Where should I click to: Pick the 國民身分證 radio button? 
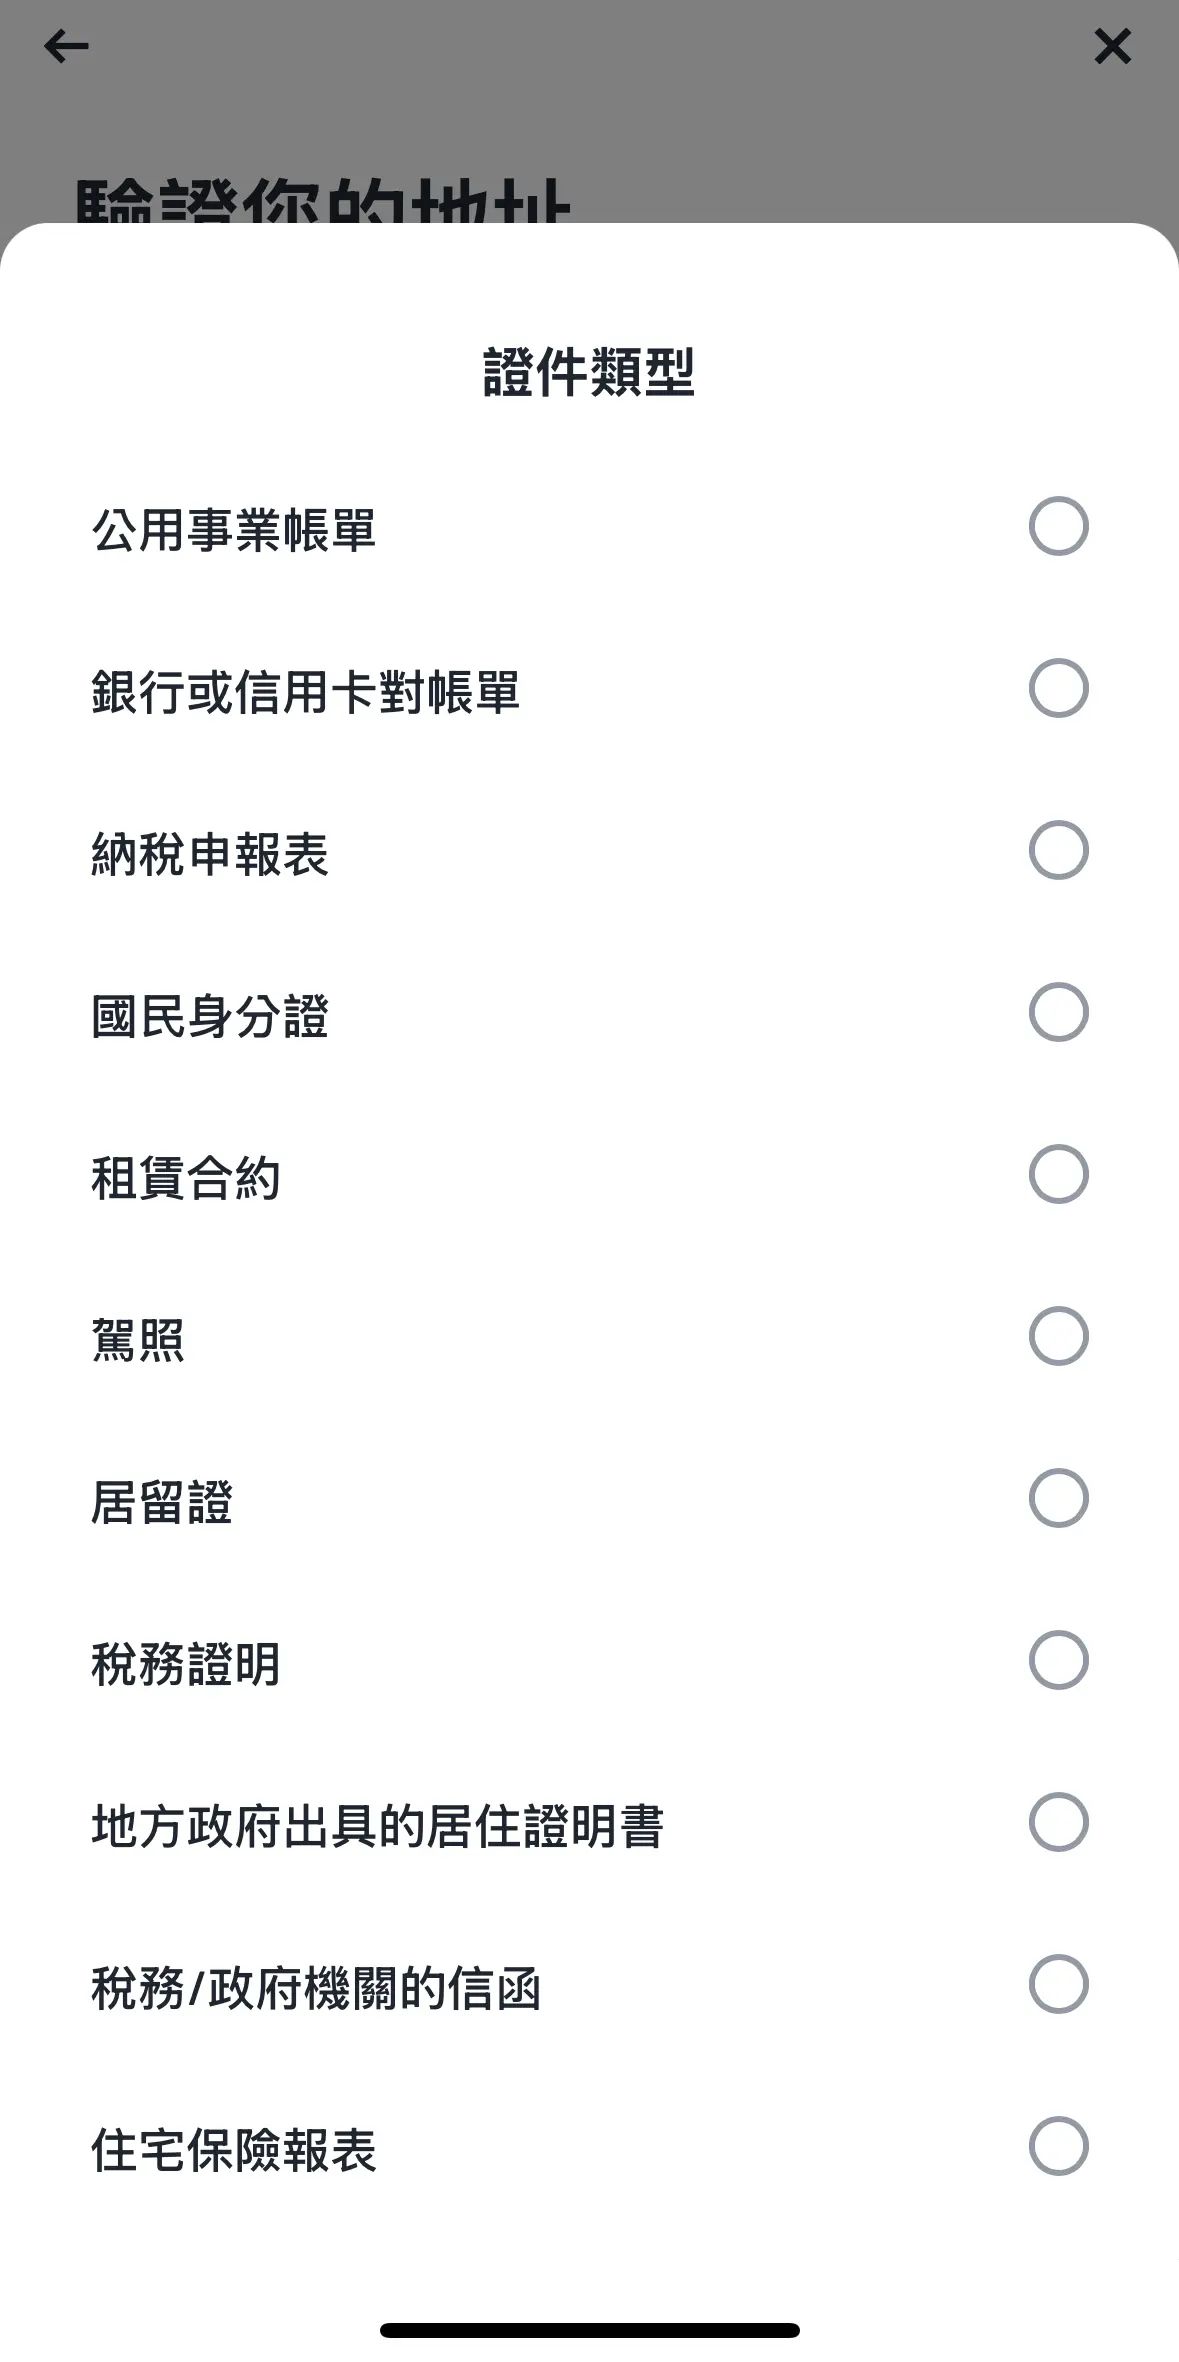tap(1058, 1012)
